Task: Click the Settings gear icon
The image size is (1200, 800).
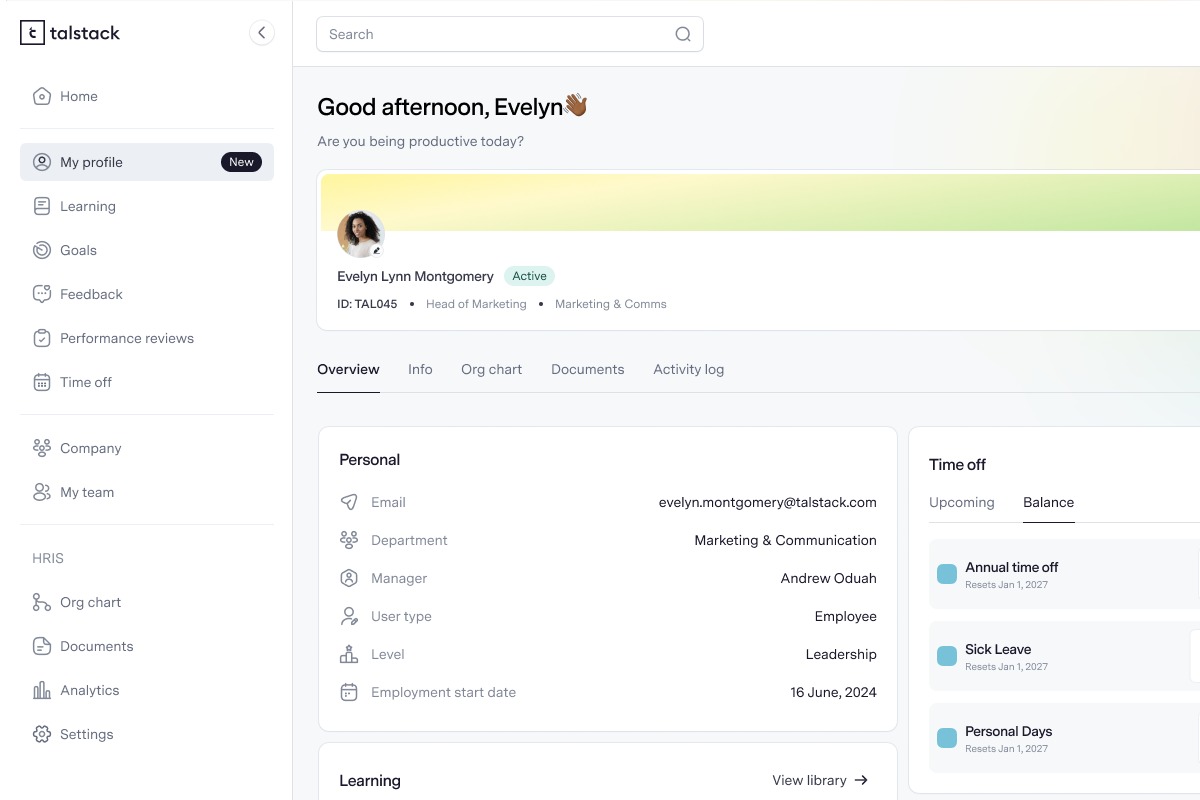Action: pos(42,734)
